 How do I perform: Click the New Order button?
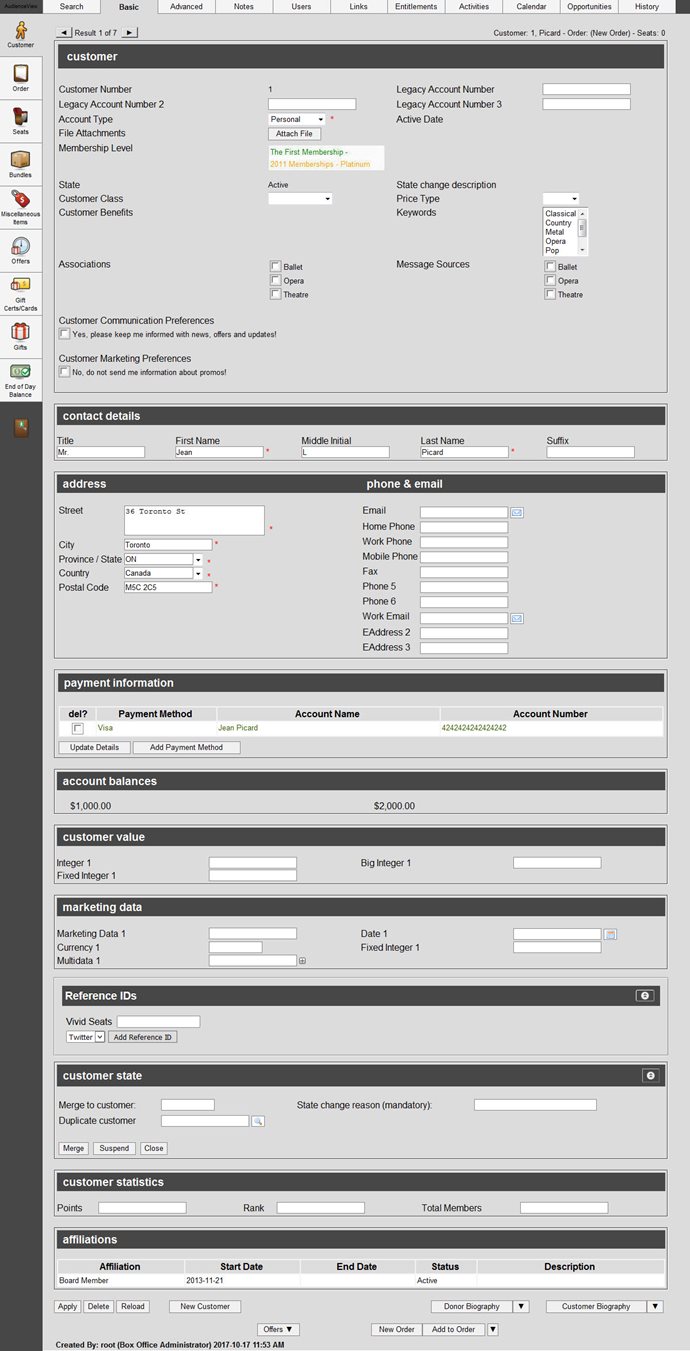coord(397,1329)
